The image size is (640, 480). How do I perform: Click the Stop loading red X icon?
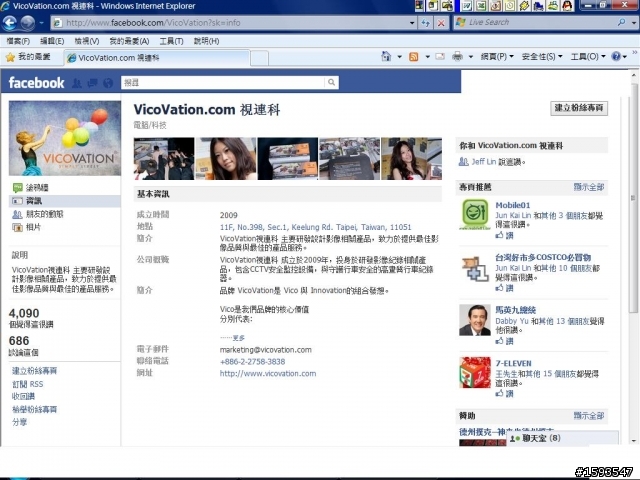pos(441,23)
